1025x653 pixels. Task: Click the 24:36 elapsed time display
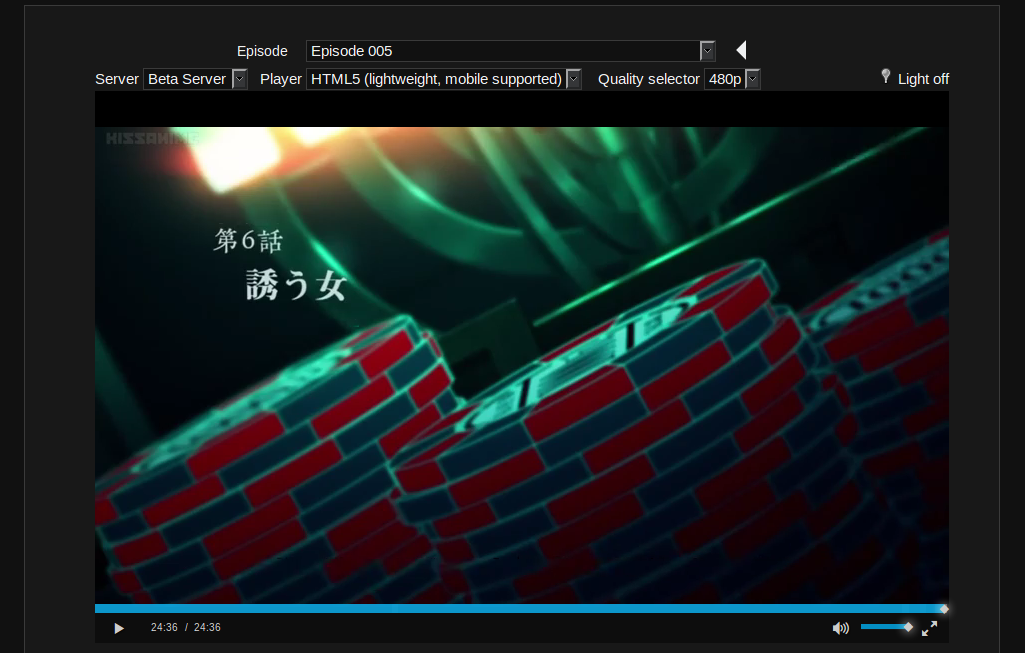(x=164, y=628)
